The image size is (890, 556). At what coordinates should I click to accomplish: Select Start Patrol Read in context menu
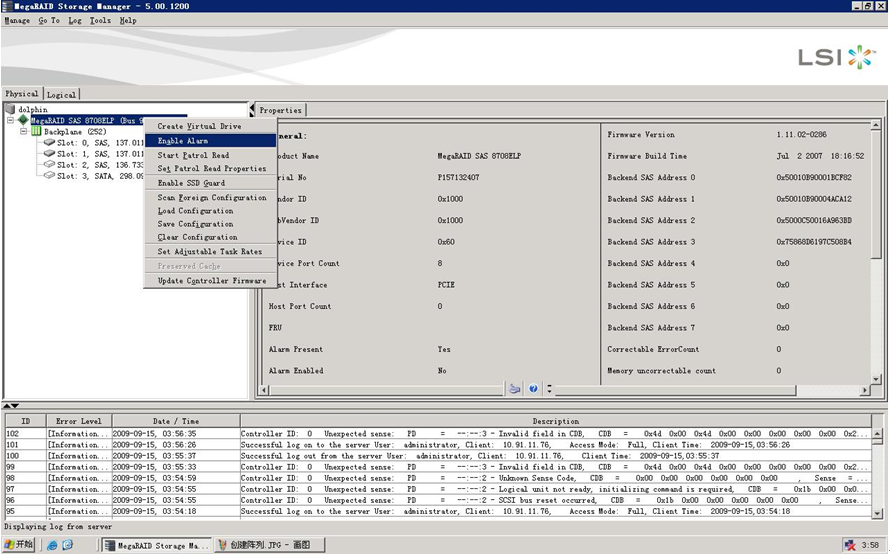point(193,155)
